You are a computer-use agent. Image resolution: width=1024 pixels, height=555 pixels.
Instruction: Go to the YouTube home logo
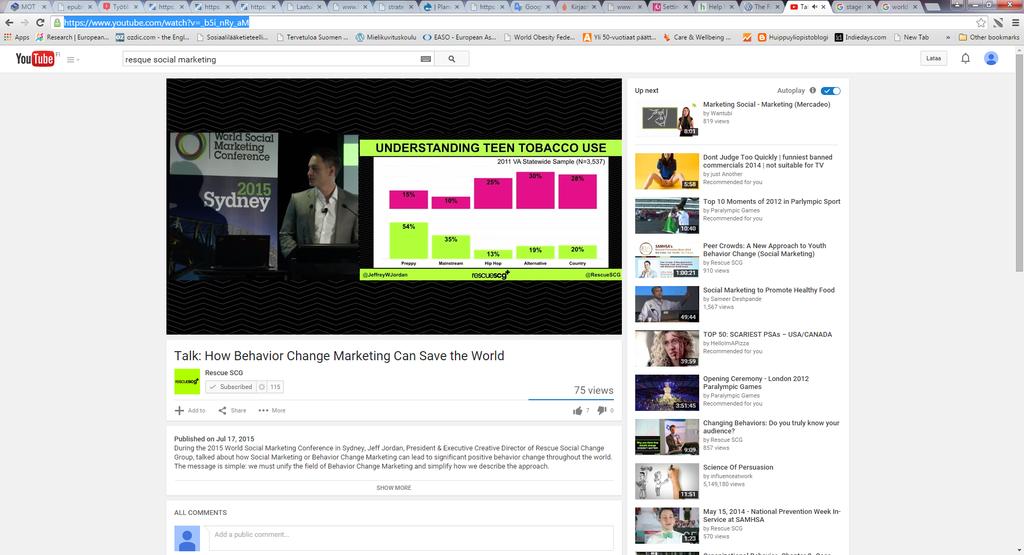pyautogui.click(x=35, y=59)
